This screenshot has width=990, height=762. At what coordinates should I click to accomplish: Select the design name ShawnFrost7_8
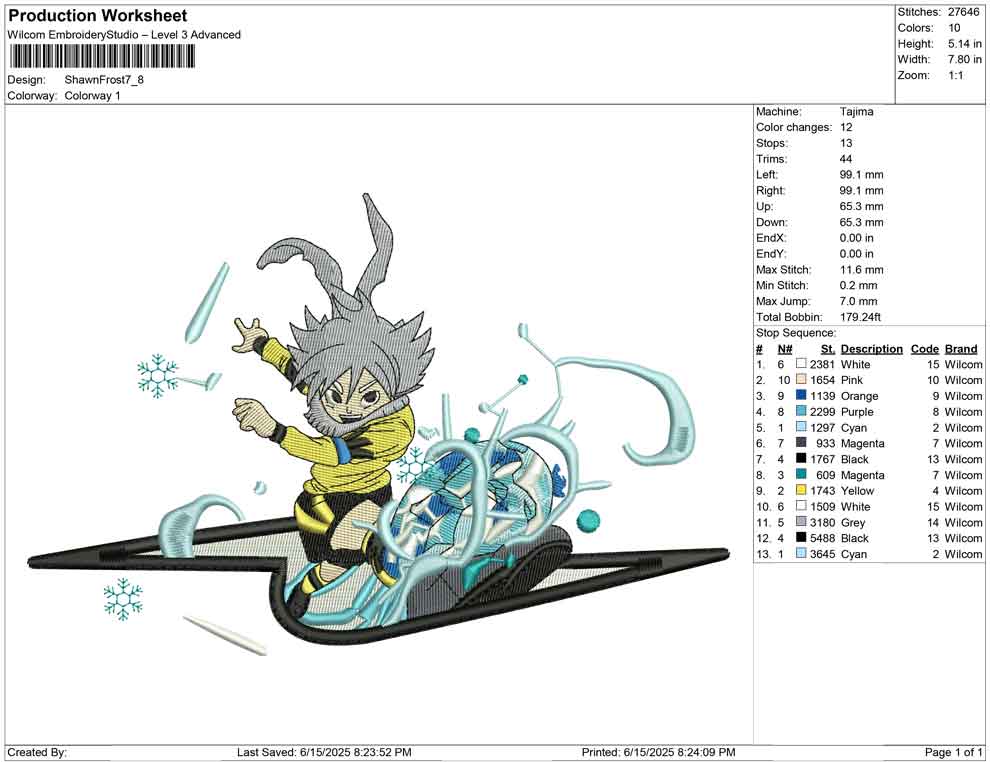(x=104, y=80)
